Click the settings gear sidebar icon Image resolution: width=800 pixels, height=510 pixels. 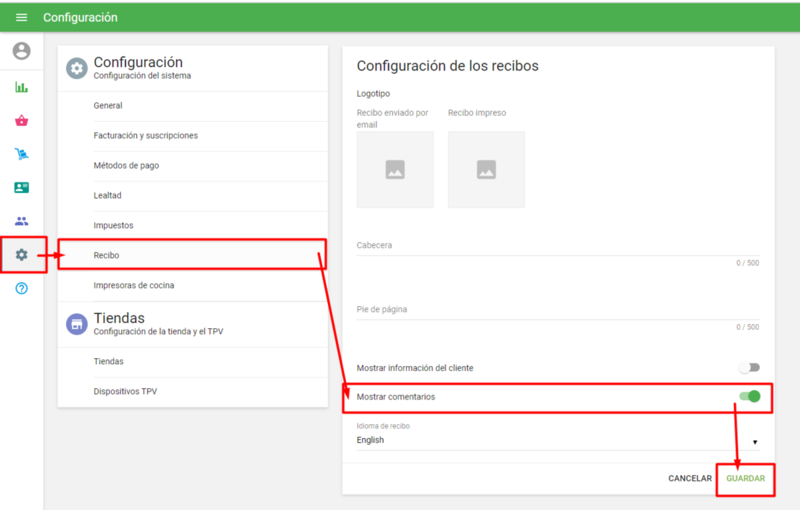click(22, 255)
